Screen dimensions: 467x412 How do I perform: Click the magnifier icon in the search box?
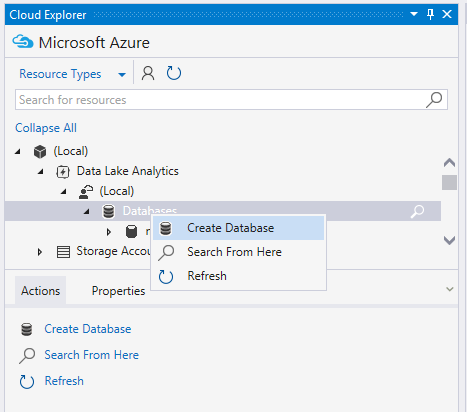click(434, 100)
